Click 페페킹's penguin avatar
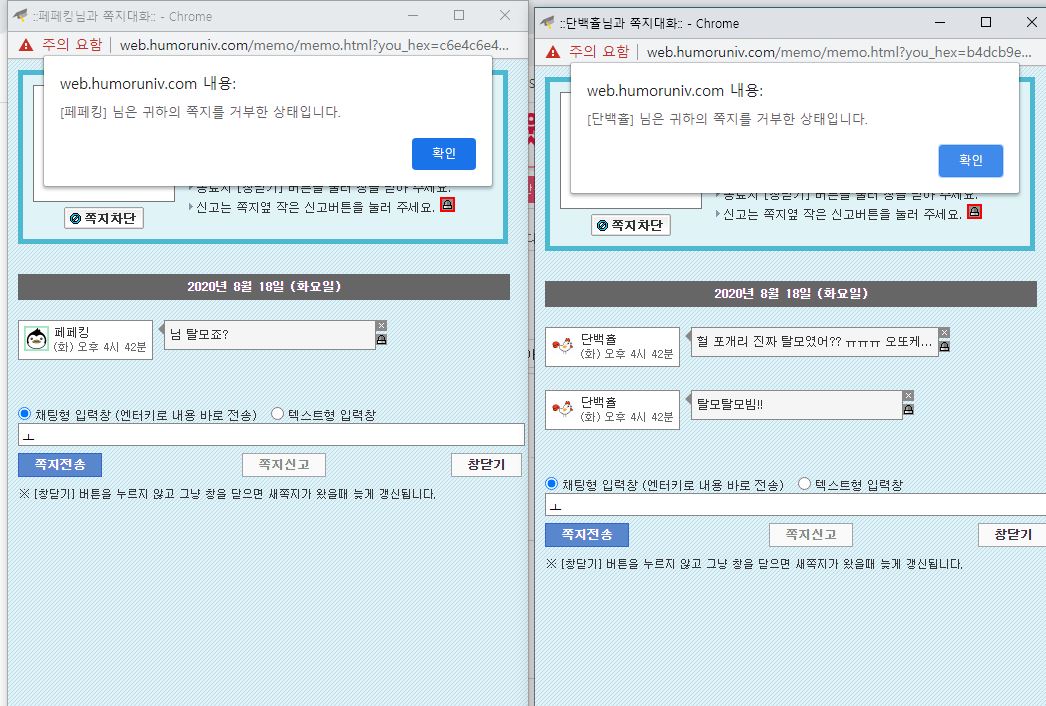The height and width of the screenshot is (706, 1046). (x=37, y=339)
